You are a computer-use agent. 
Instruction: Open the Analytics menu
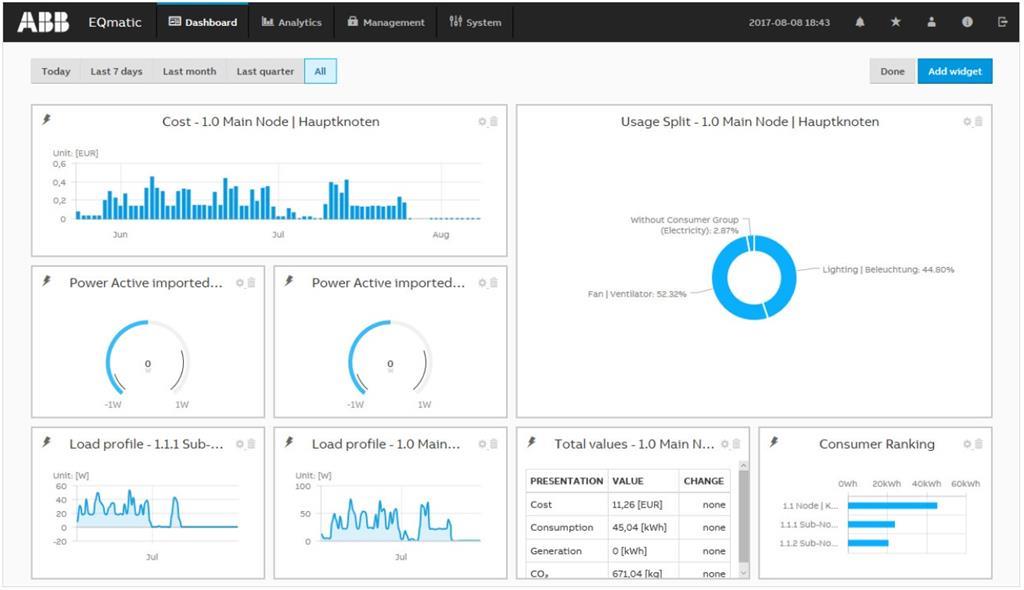[292, 22]
